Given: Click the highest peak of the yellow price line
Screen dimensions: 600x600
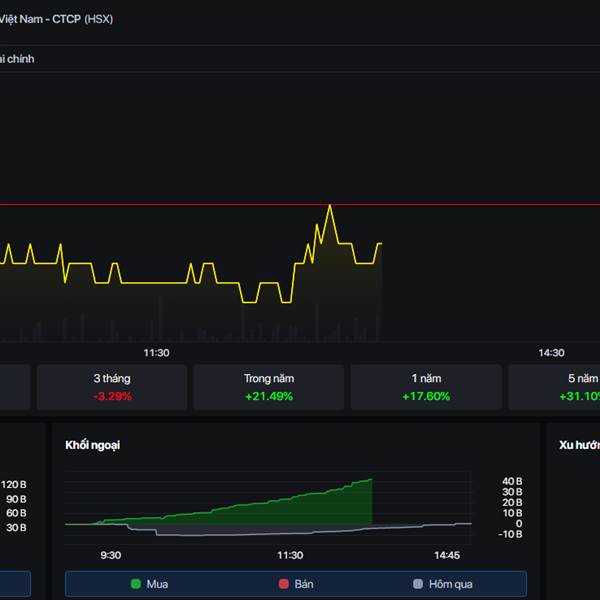Looking at the screenshot, I should pos(329,206).
